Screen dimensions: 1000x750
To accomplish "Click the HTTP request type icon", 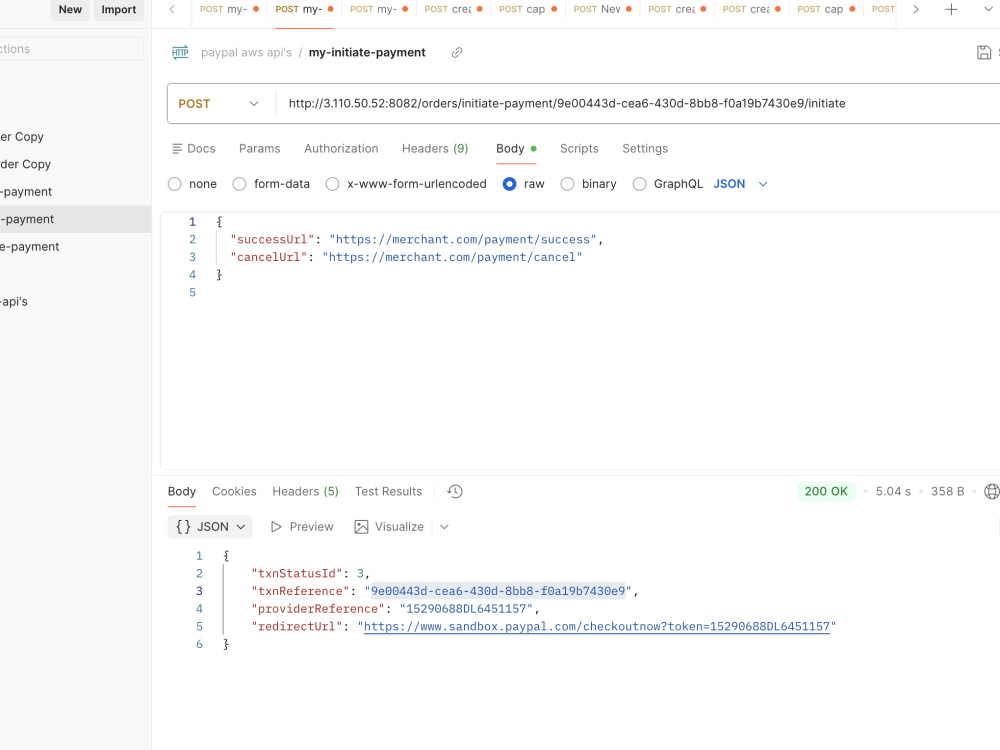I will point(180,52).
